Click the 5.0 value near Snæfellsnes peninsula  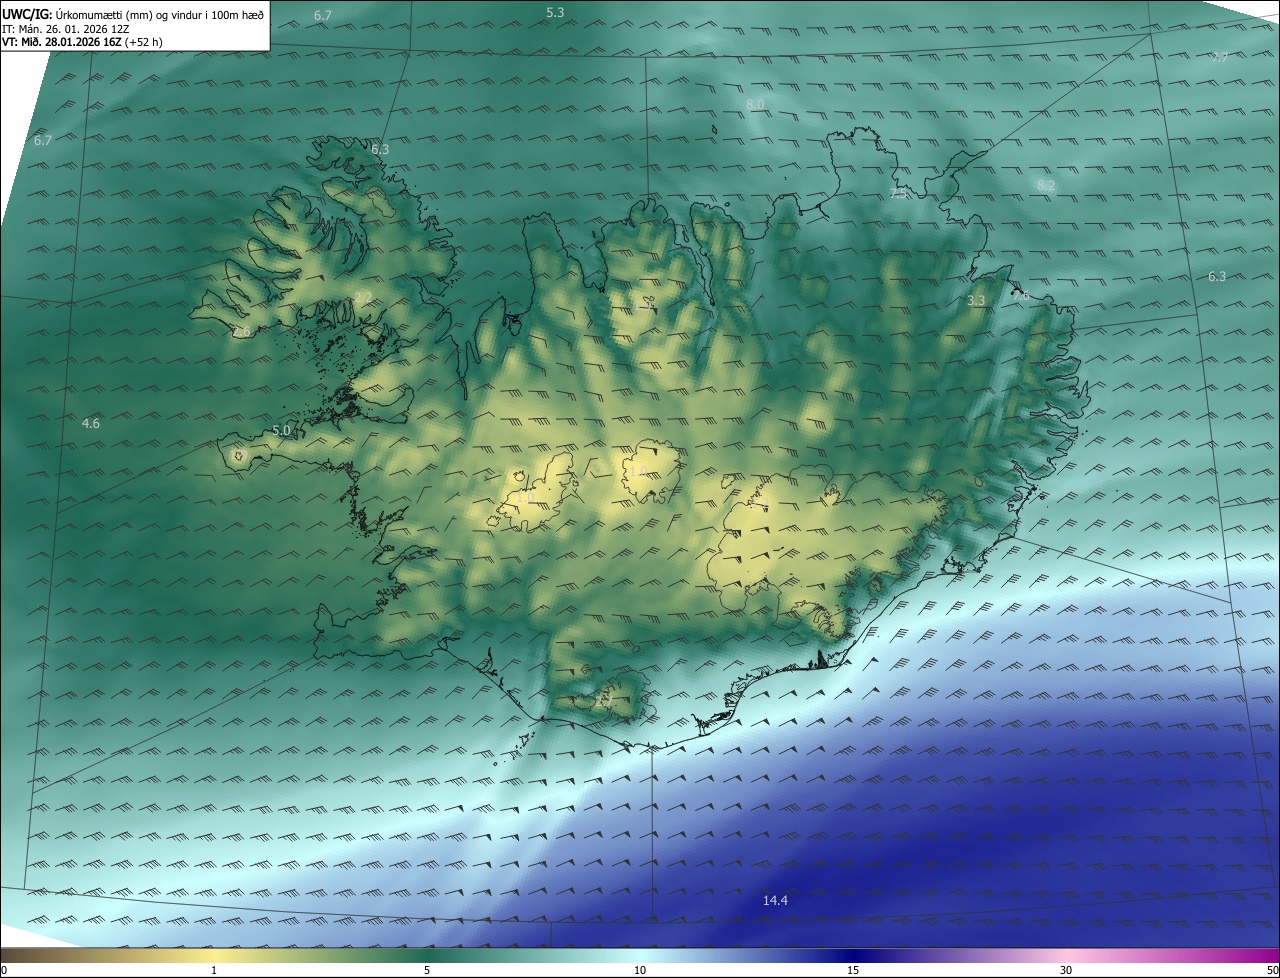pos(281,431)
